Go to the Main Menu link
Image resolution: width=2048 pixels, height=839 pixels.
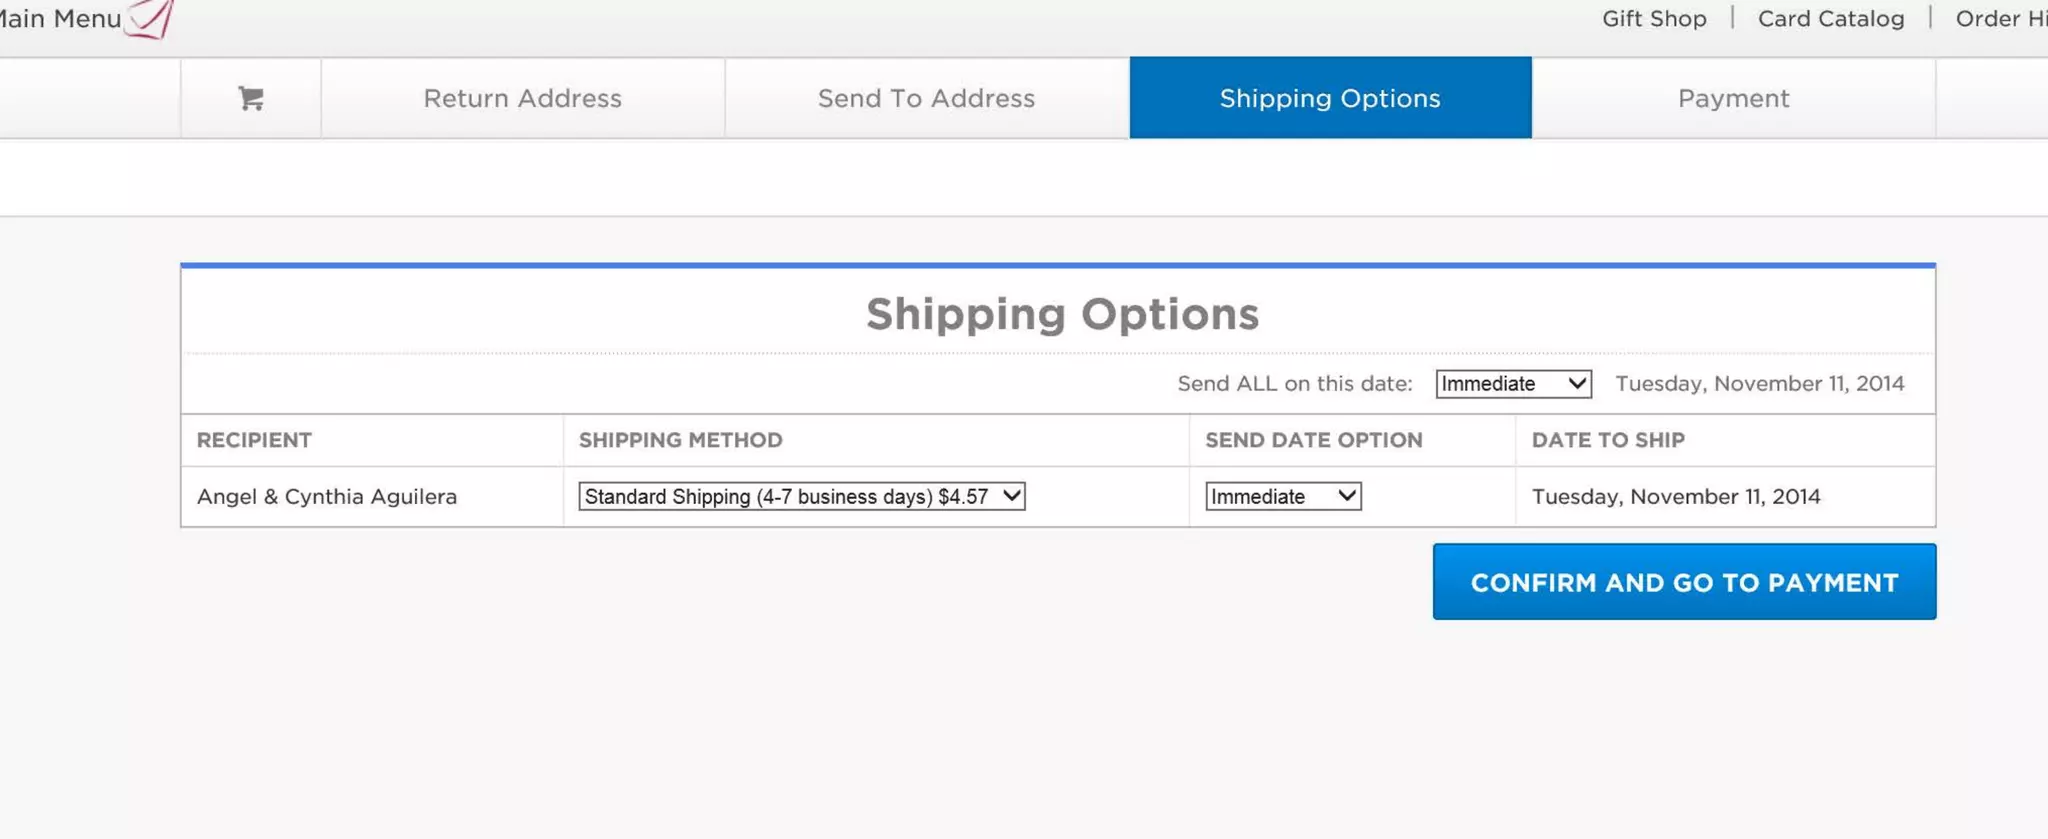click(60, 18)
